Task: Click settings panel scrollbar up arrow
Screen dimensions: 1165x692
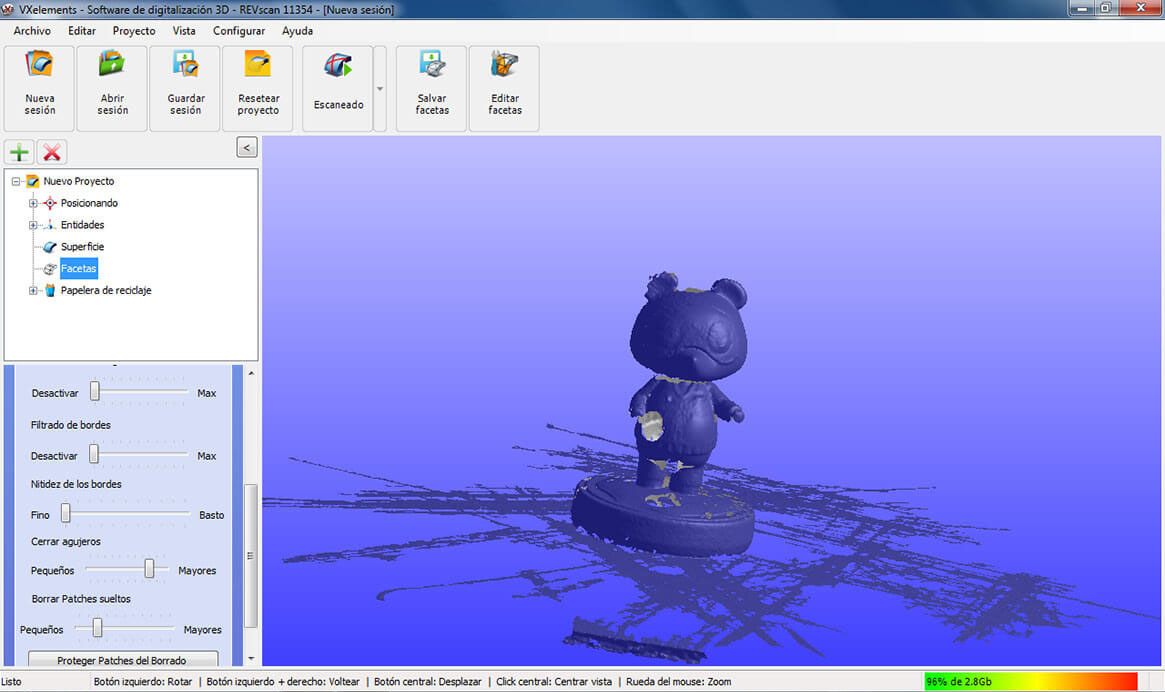Action: coord(251,372)
